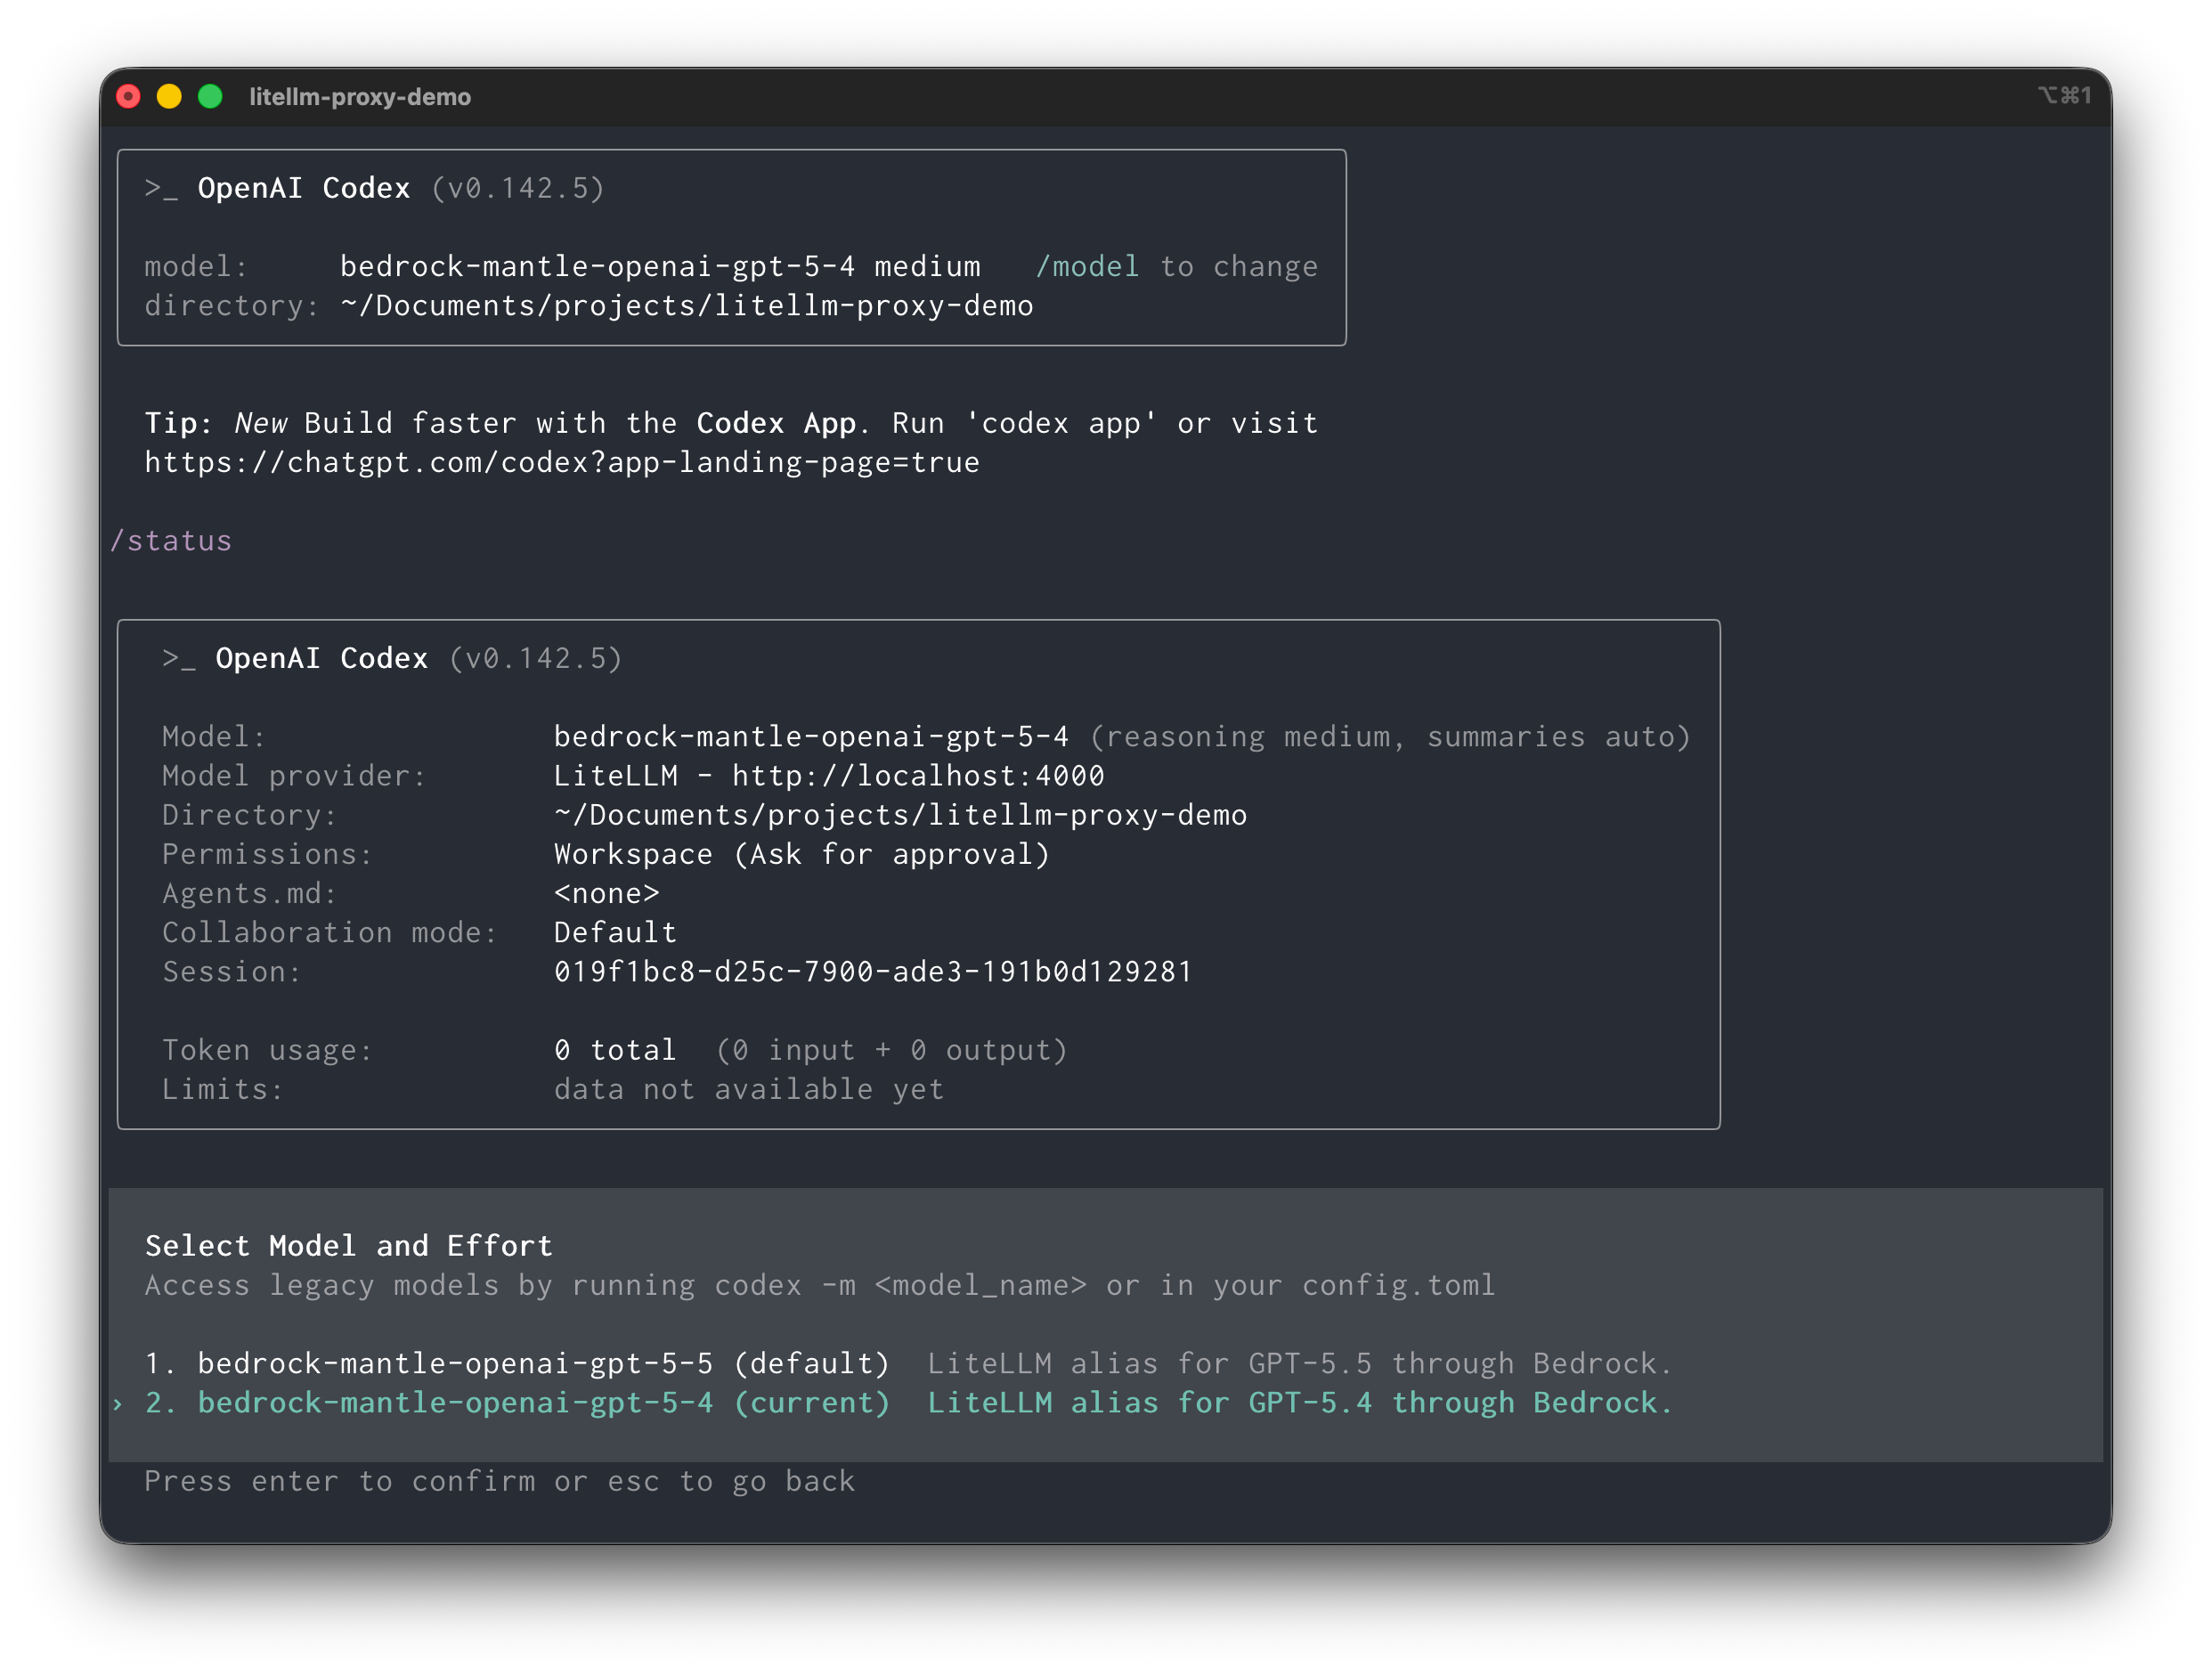Click the directory path in top header box
The width and height of the screenshot is (2212, 1676).
pos(686,305)
